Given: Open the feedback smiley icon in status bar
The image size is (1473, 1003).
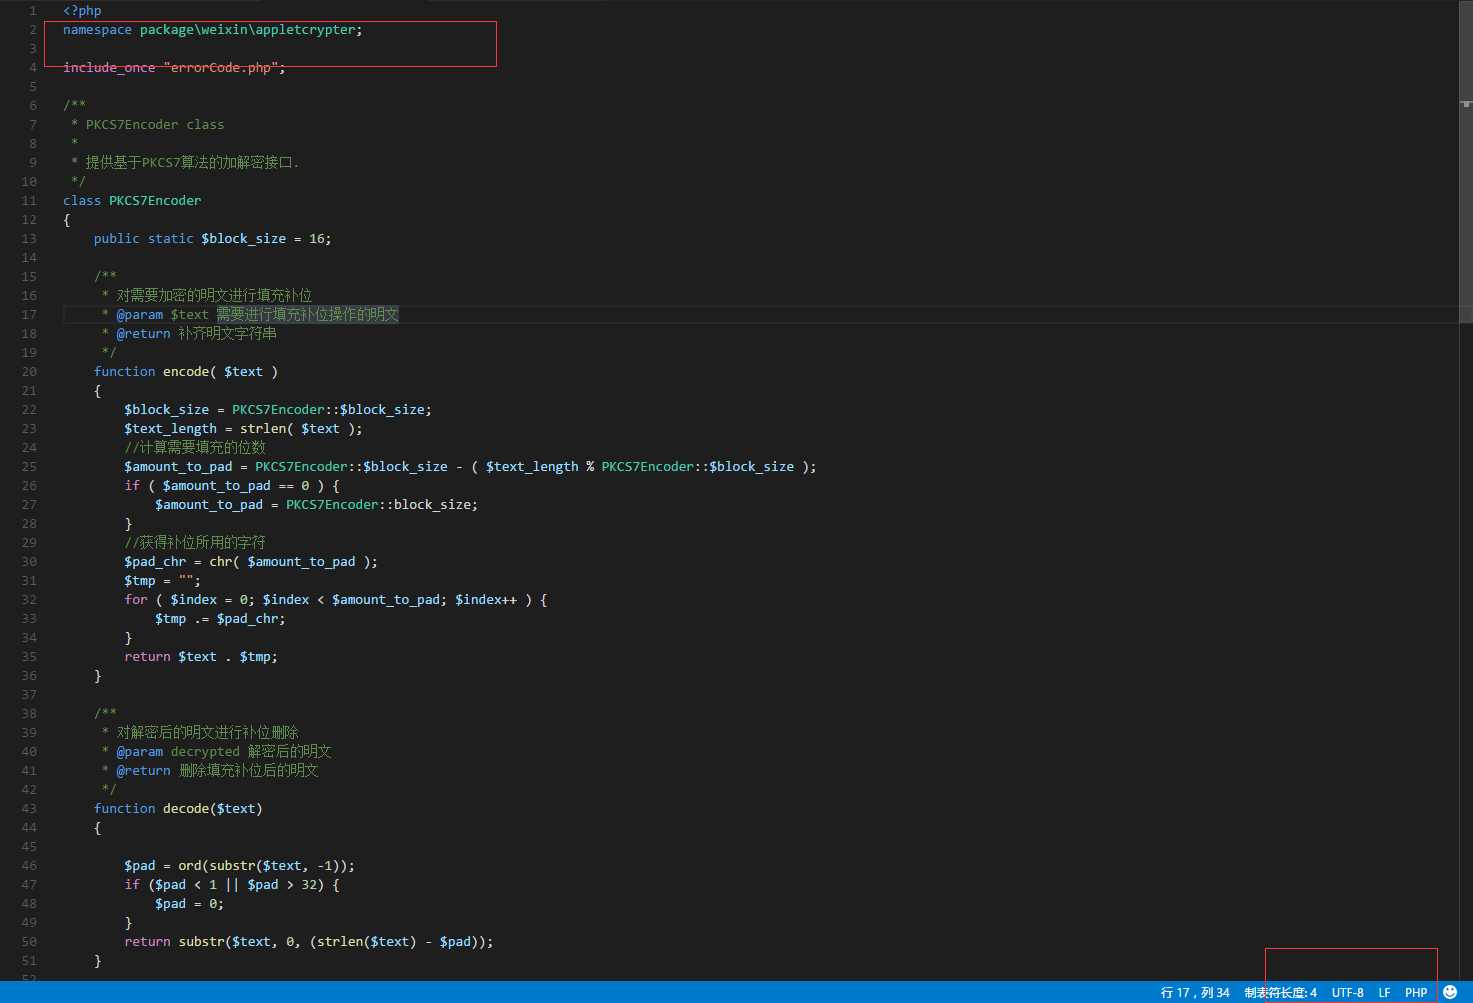Looking at the screenshot, I should (x=1450, y=992).
